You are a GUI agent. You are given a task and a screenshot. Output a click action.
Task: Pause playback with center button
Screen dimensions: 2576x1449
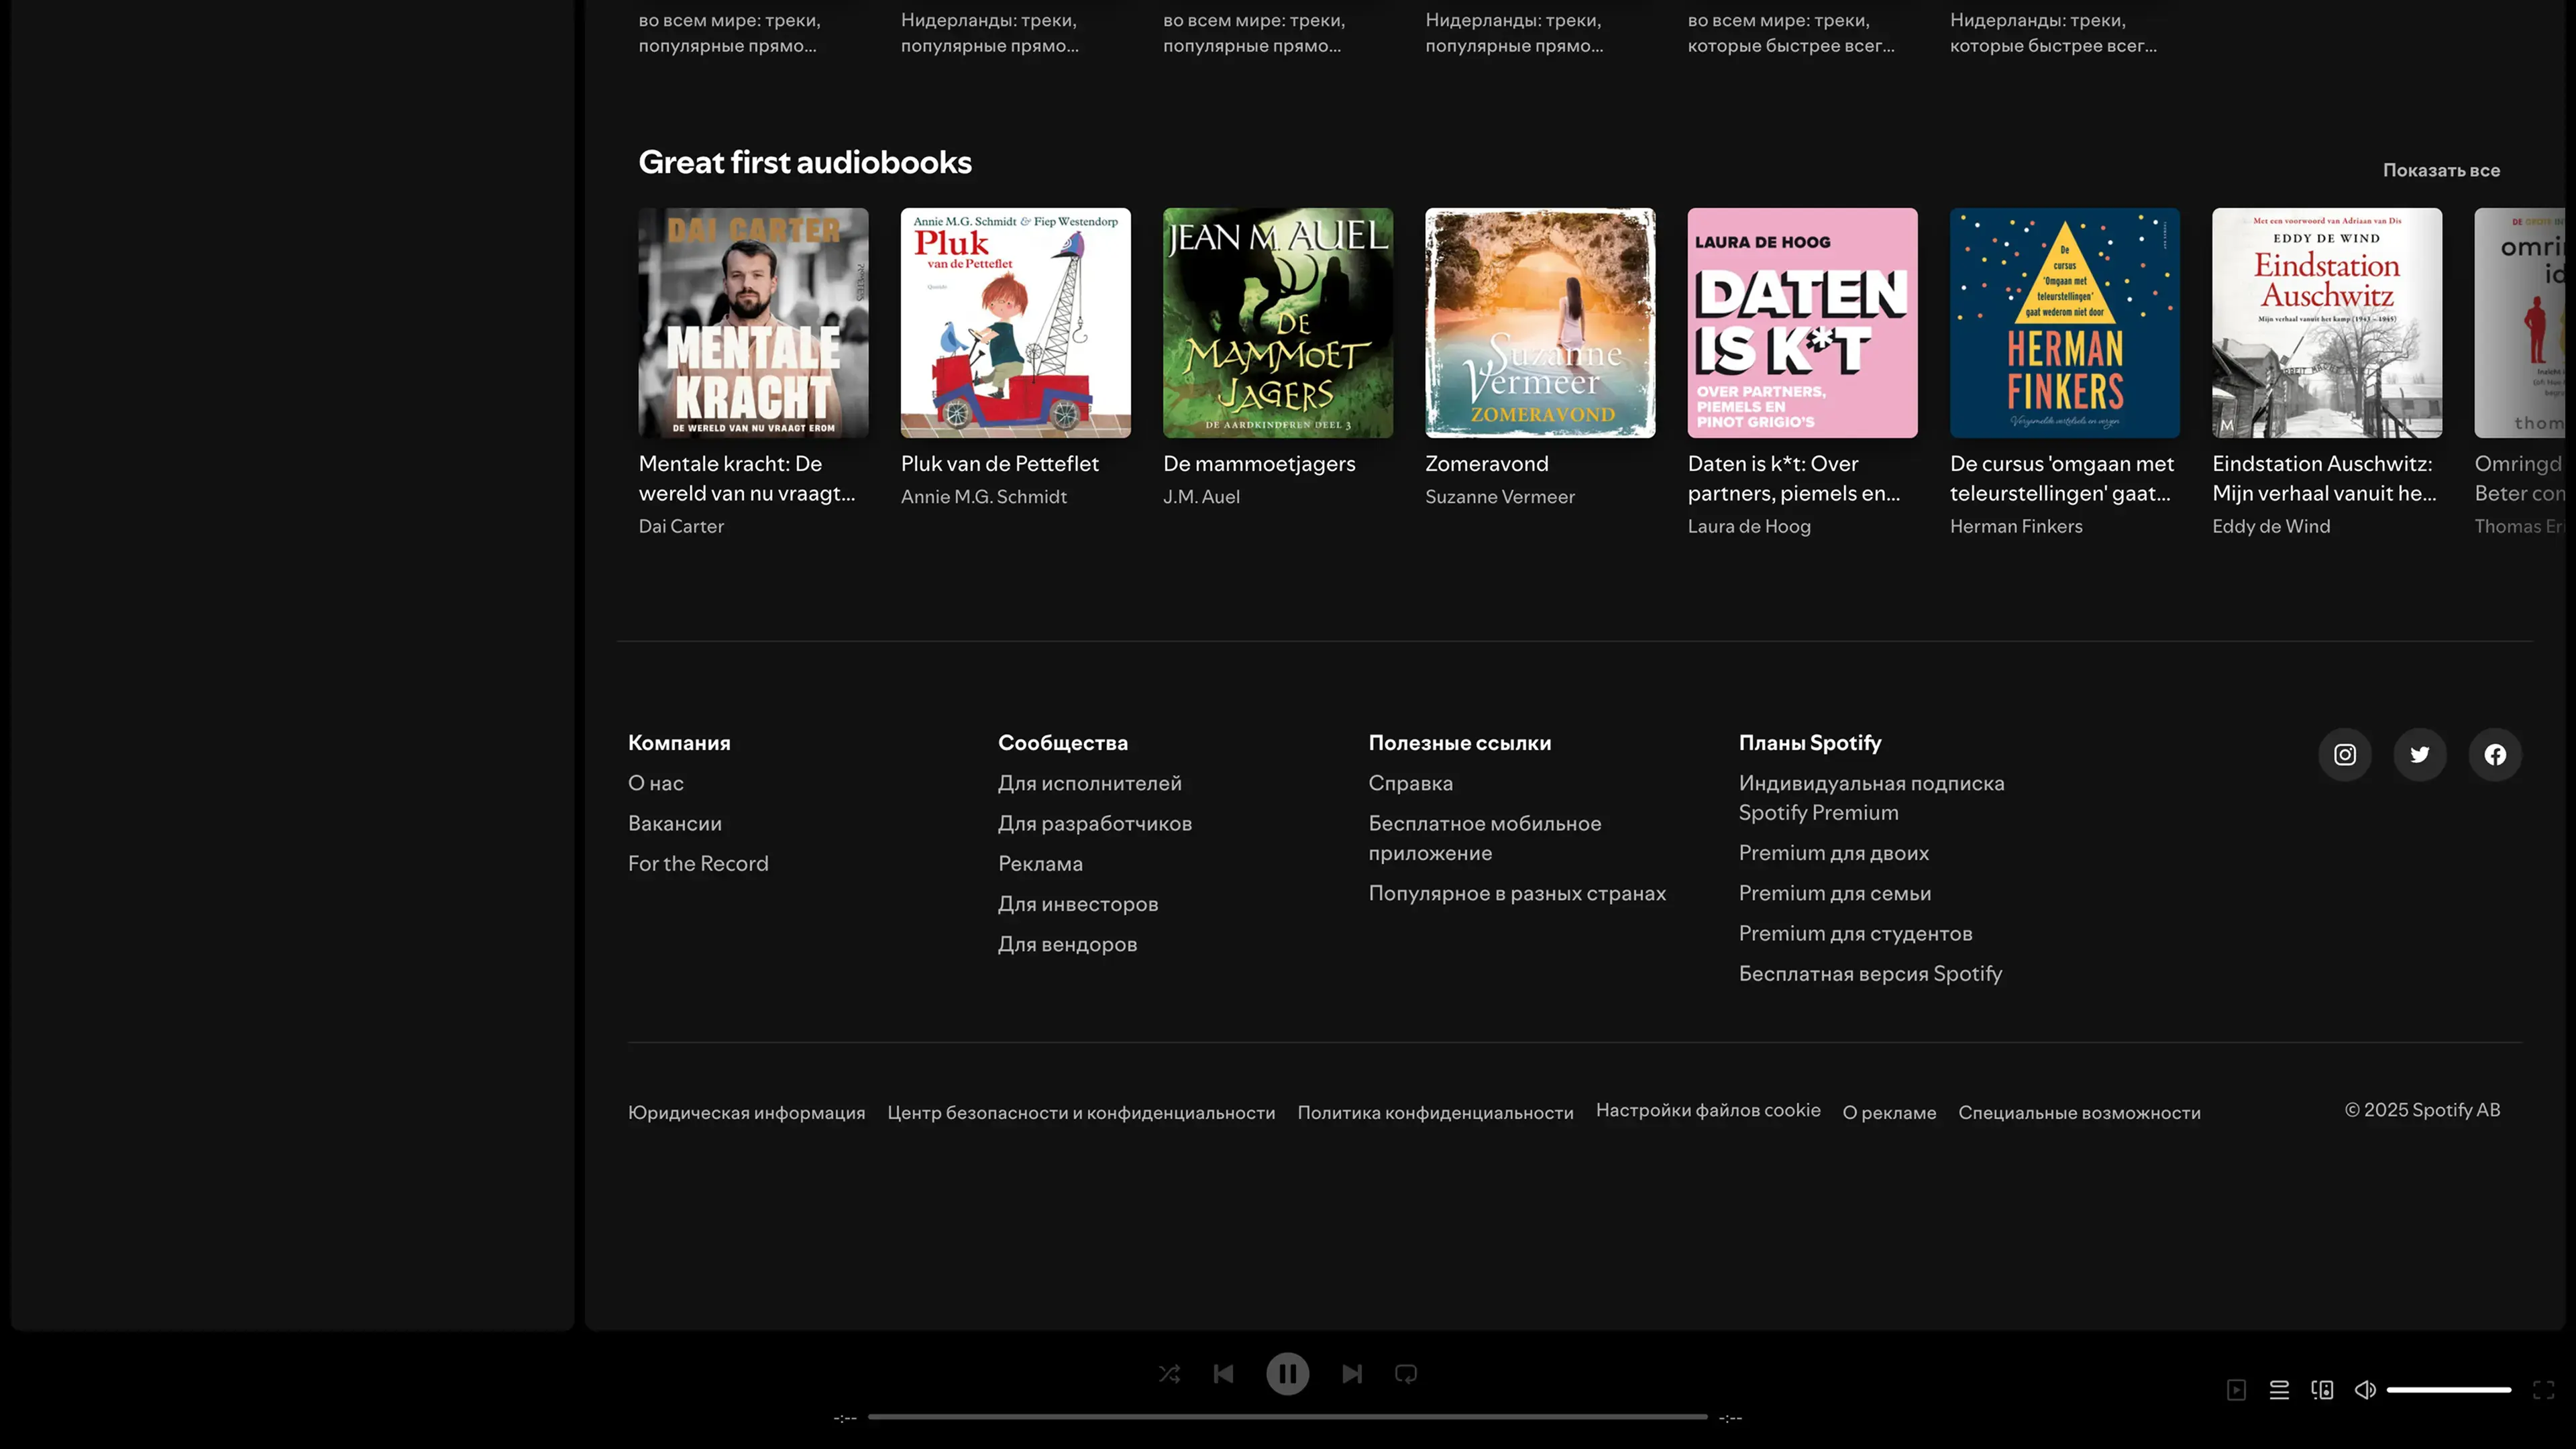(1287, 1374)
